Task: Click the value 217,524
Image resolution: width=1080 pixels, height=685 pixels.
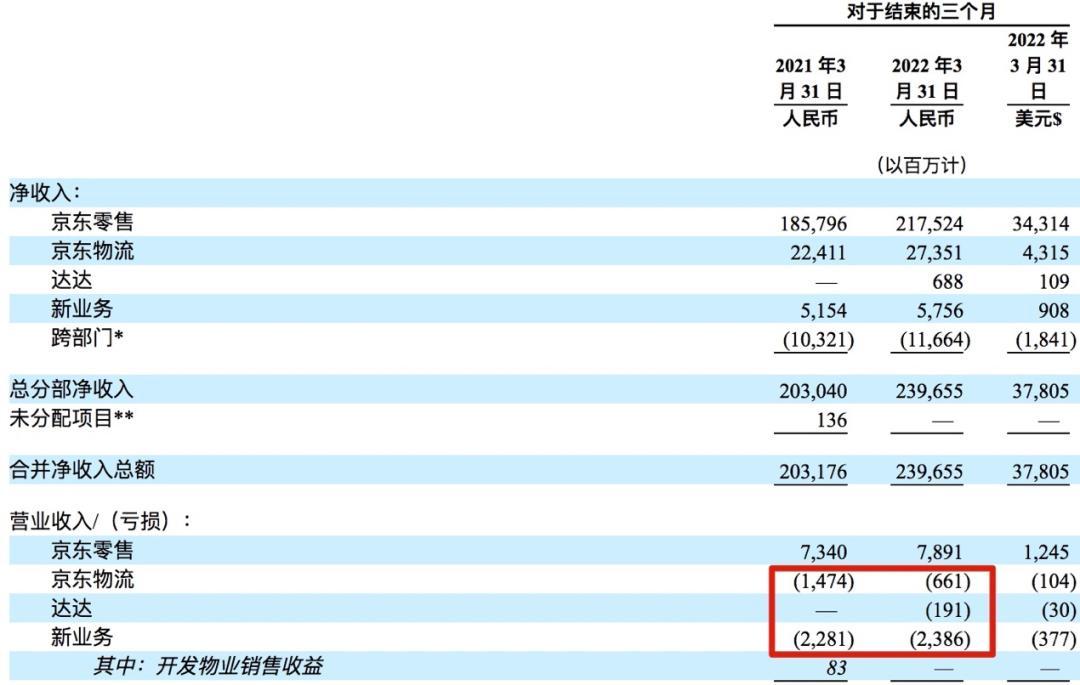Action: [929, 224]
